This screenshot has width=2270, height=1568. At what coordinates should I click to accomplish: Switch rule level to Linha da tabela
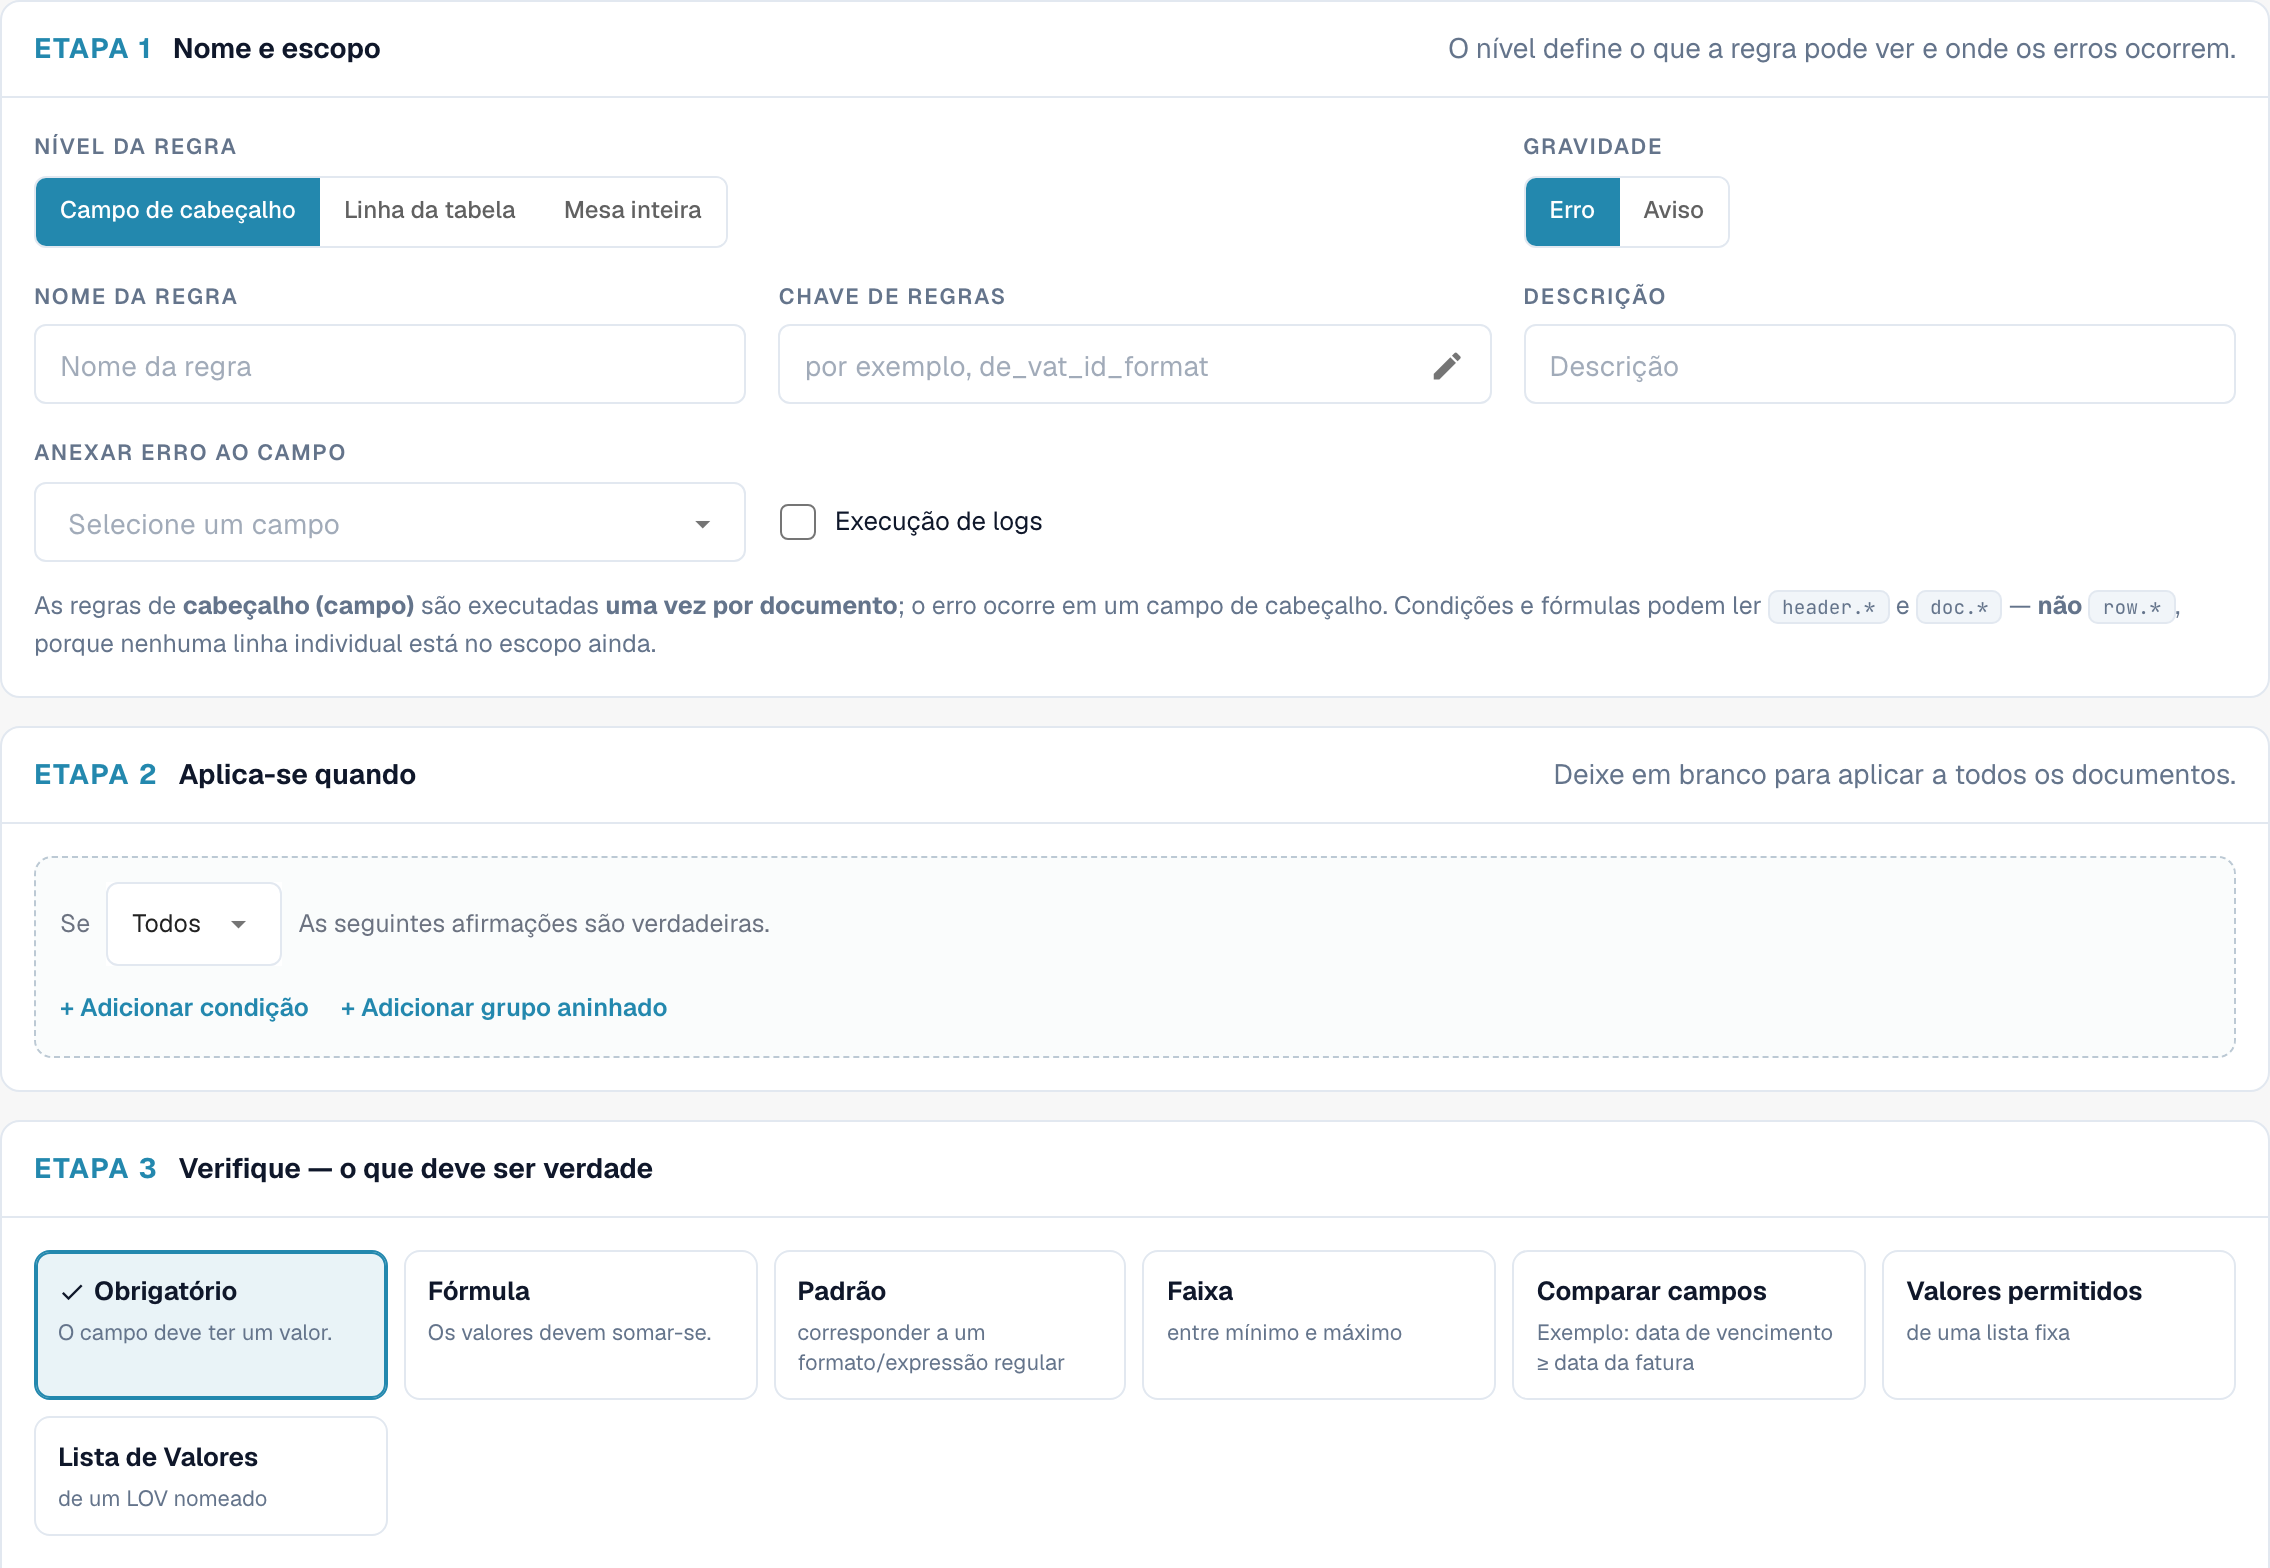[430, 211]
